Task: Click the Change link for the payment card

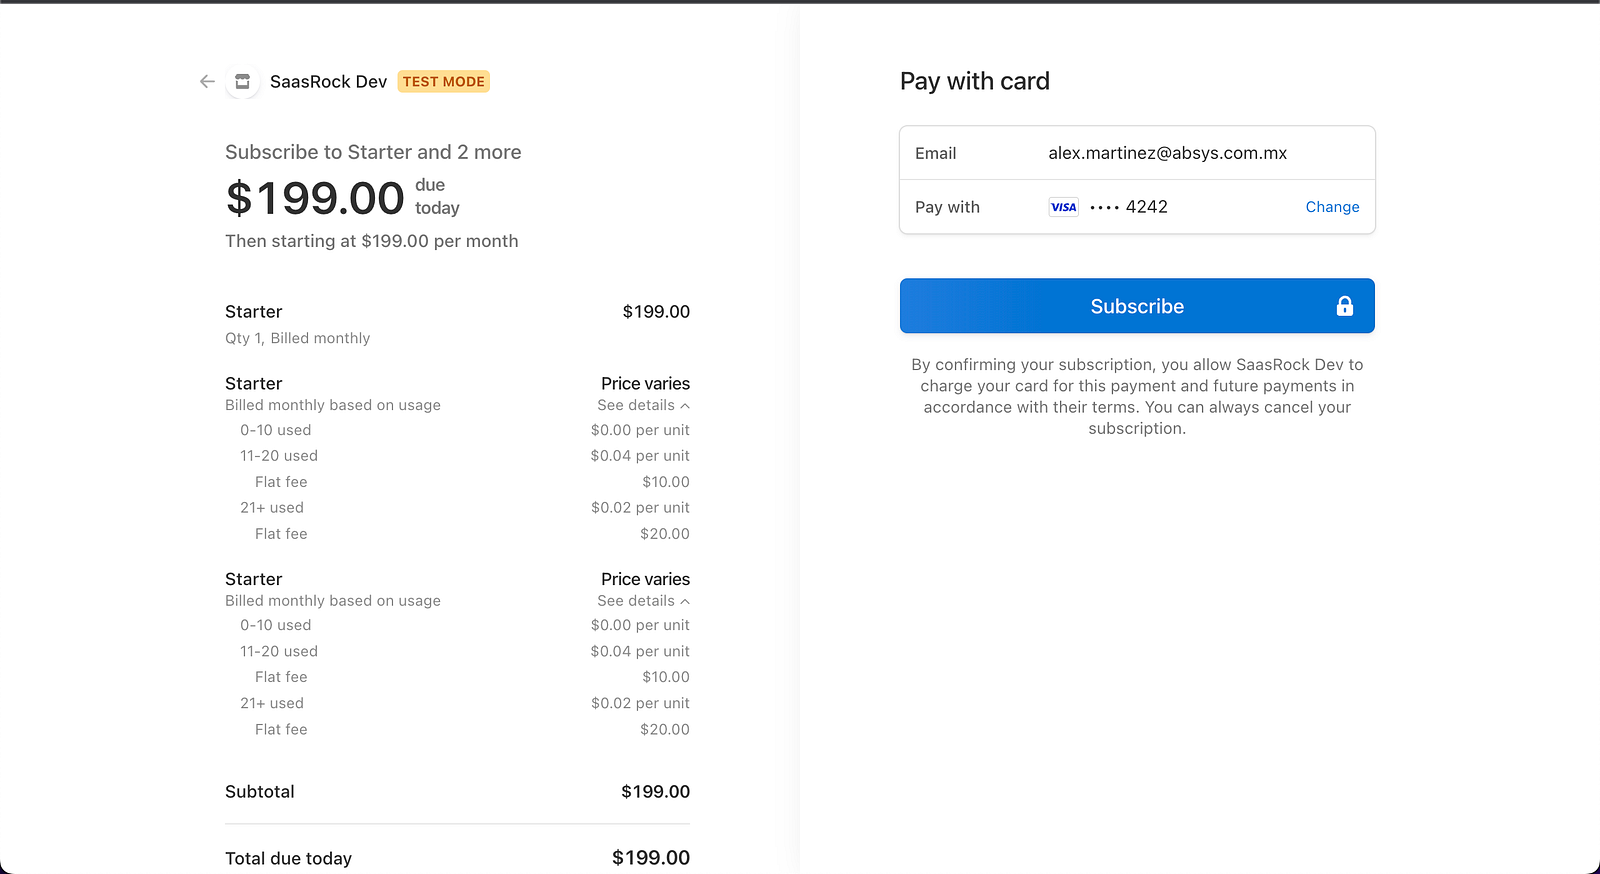Action: pos(1332,207)
